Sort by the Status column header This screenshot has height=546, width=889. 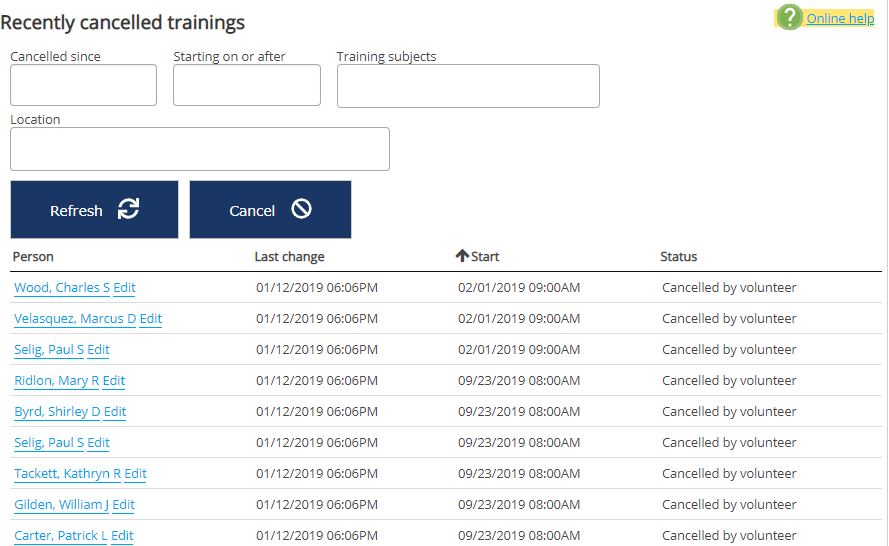678,257
